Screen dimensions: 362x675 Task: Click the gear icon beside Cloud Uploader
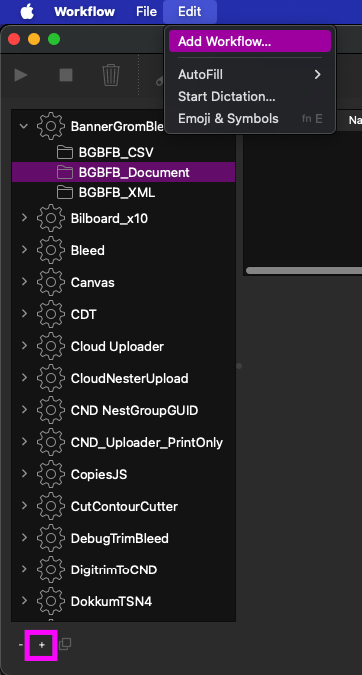(x=51, y=347)
